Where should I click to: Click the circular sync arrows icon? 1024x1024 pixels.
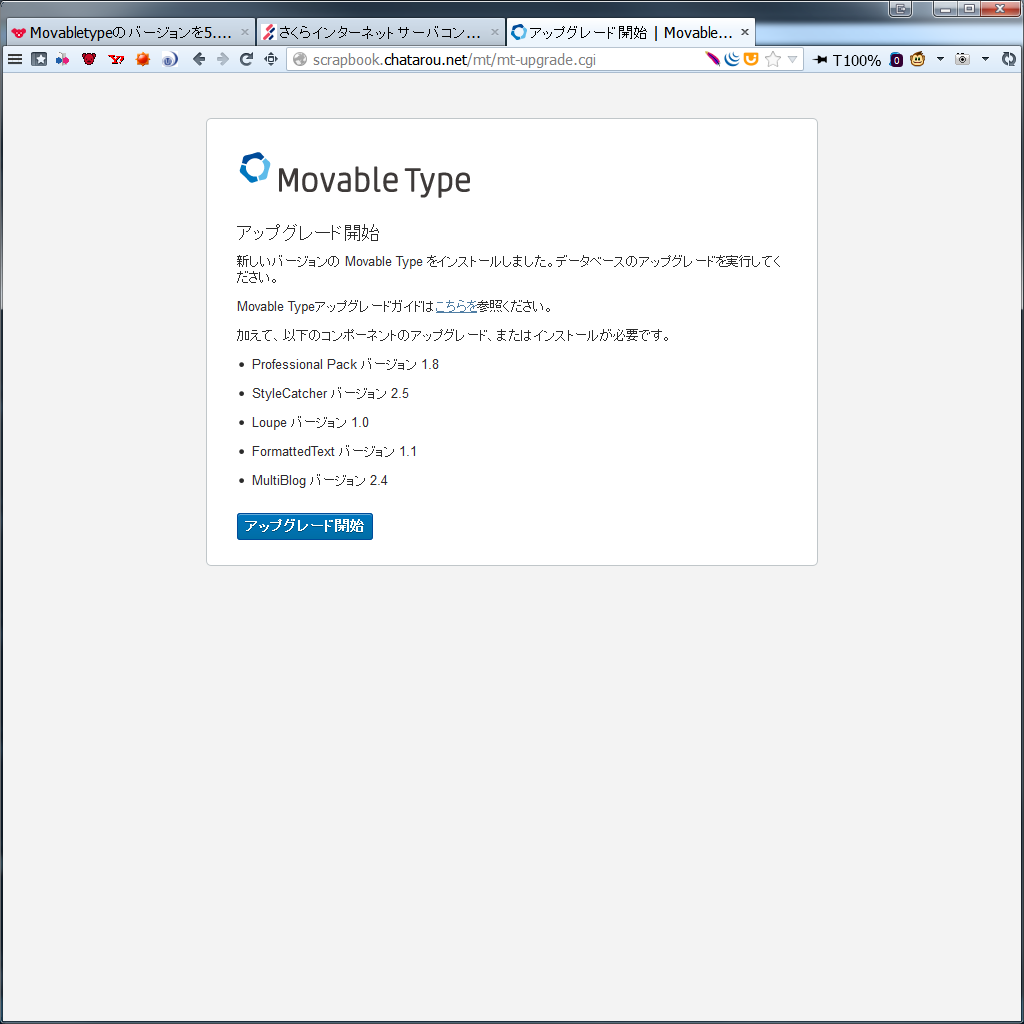1009,59
